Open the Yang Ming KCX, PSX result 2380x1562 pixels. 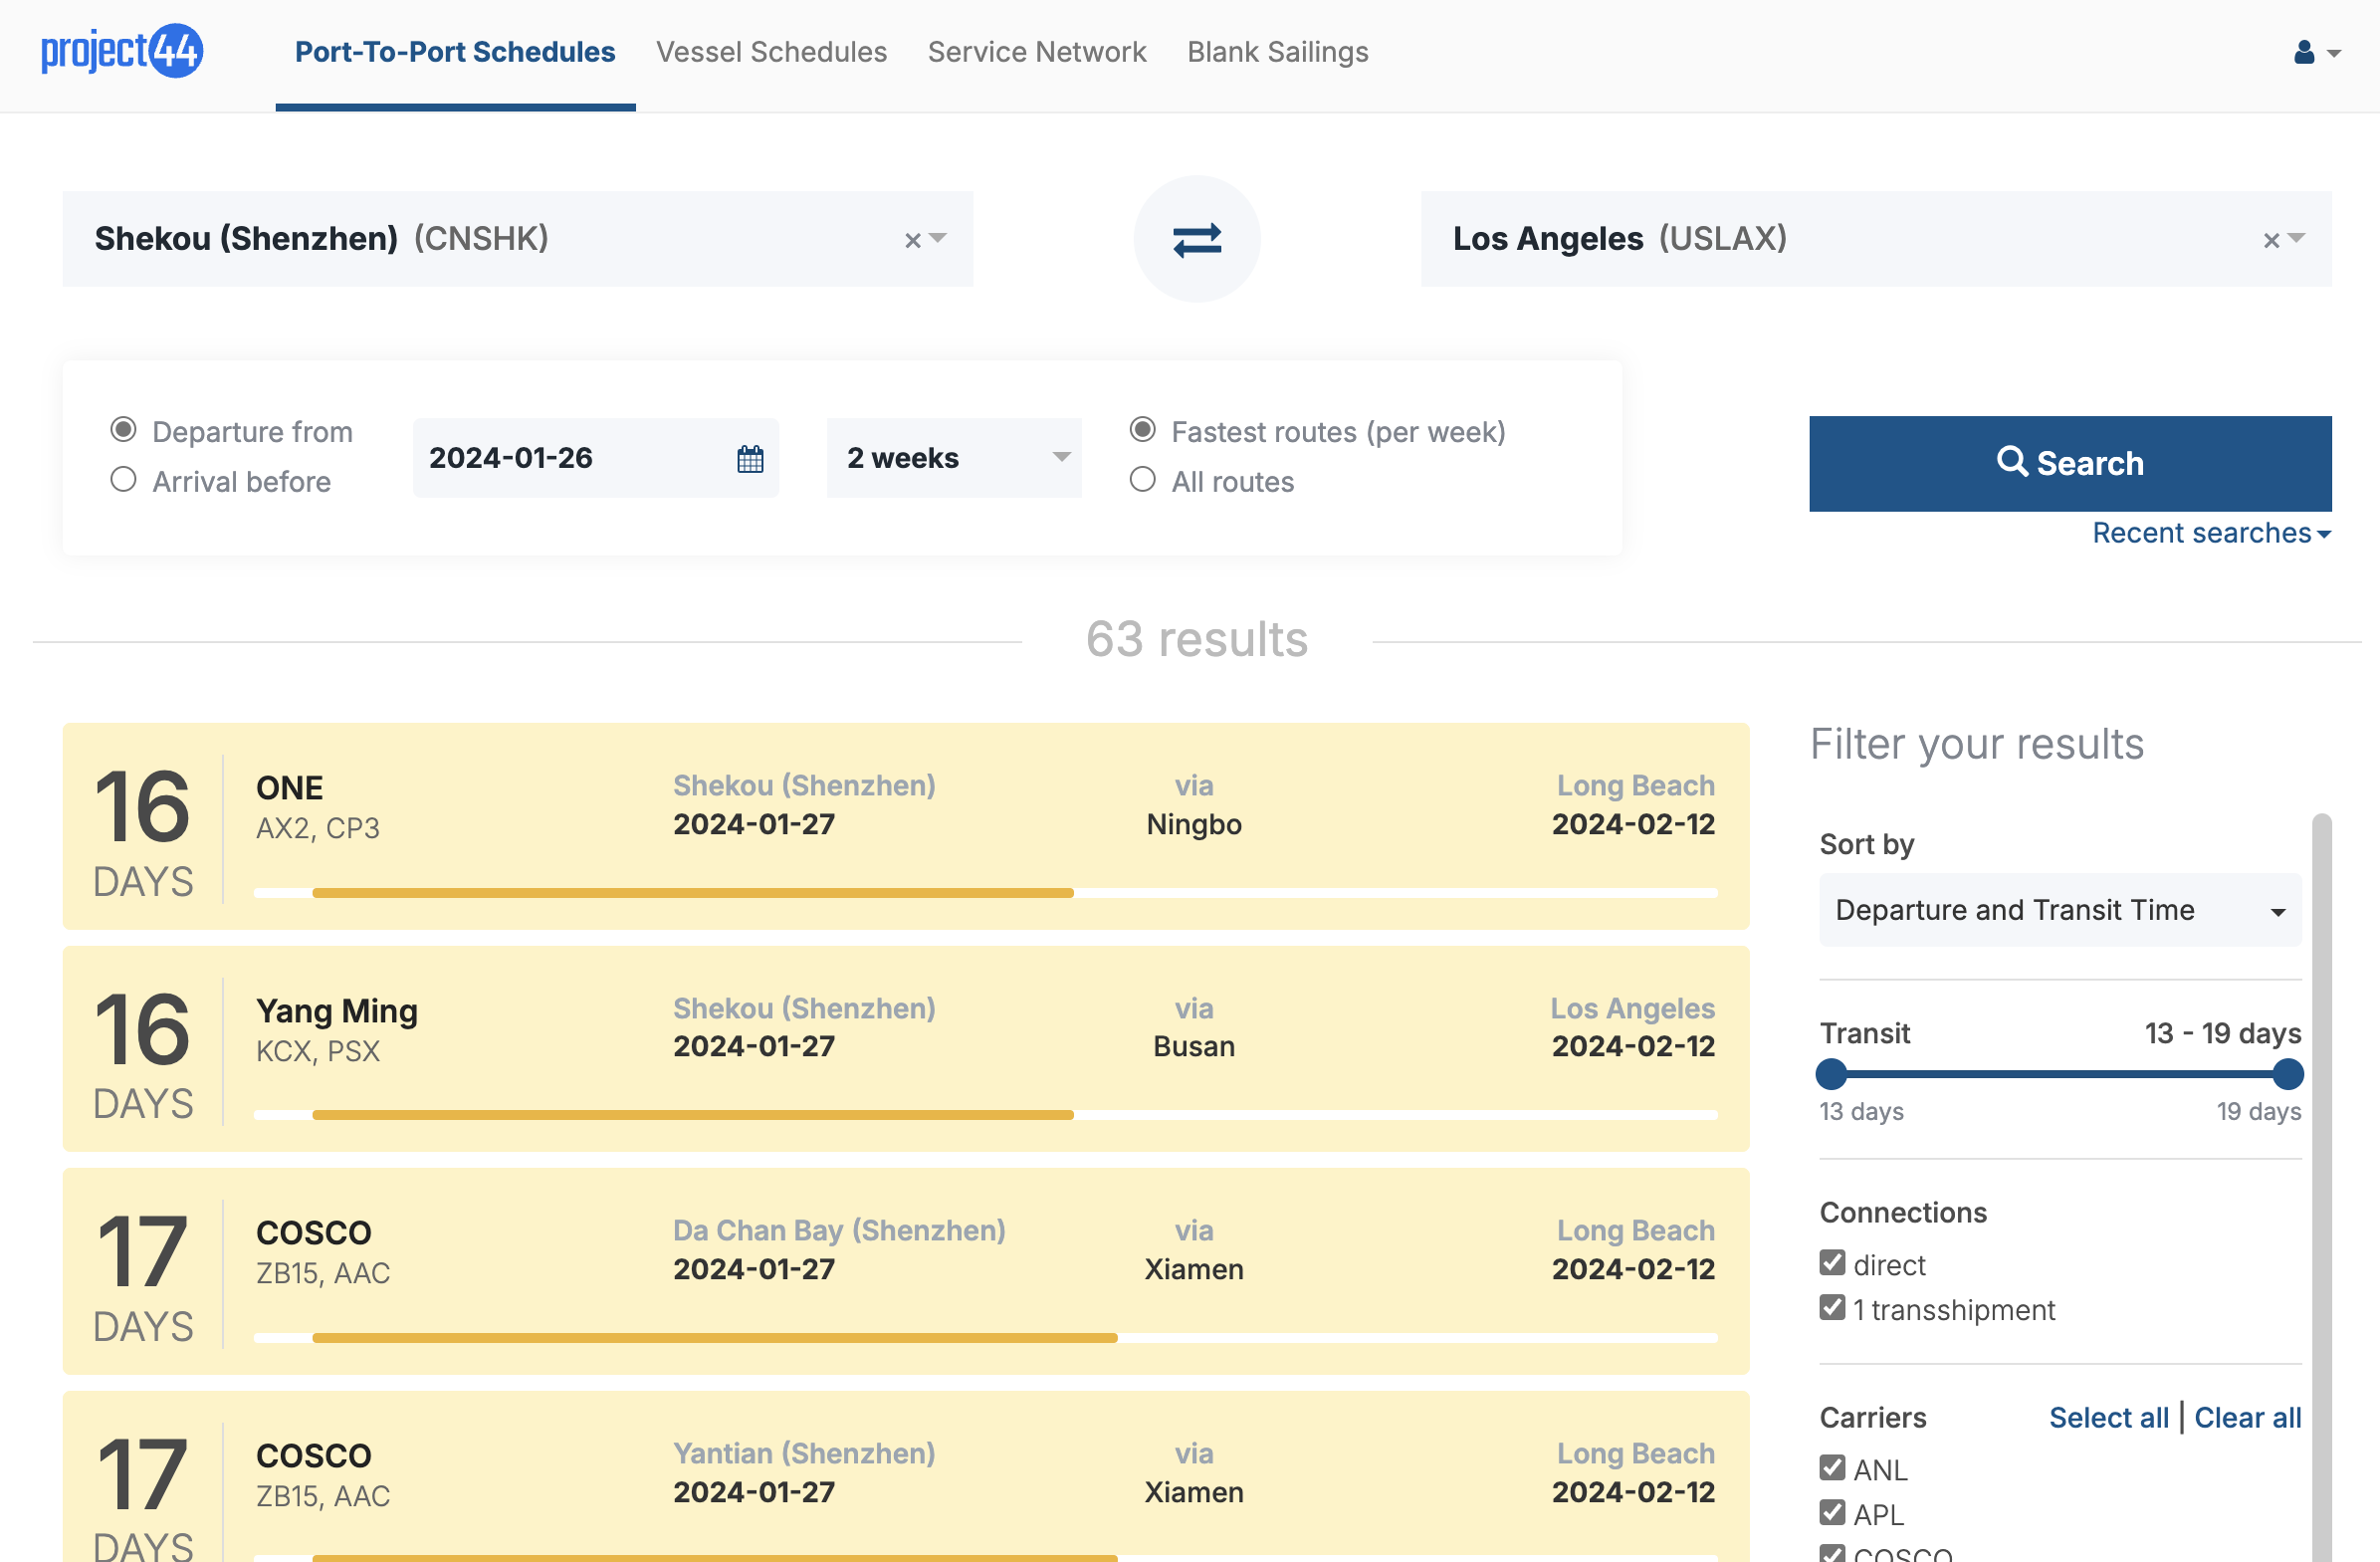(x=906, y=1049)
